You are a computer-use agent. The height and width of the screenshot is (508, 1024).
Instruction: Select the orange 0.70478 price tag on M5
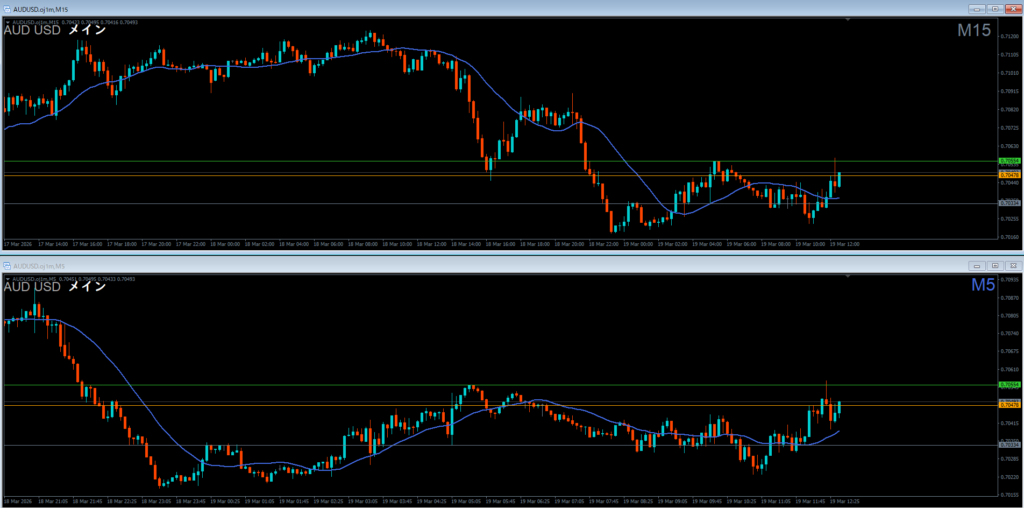(x=1008, y=405)
